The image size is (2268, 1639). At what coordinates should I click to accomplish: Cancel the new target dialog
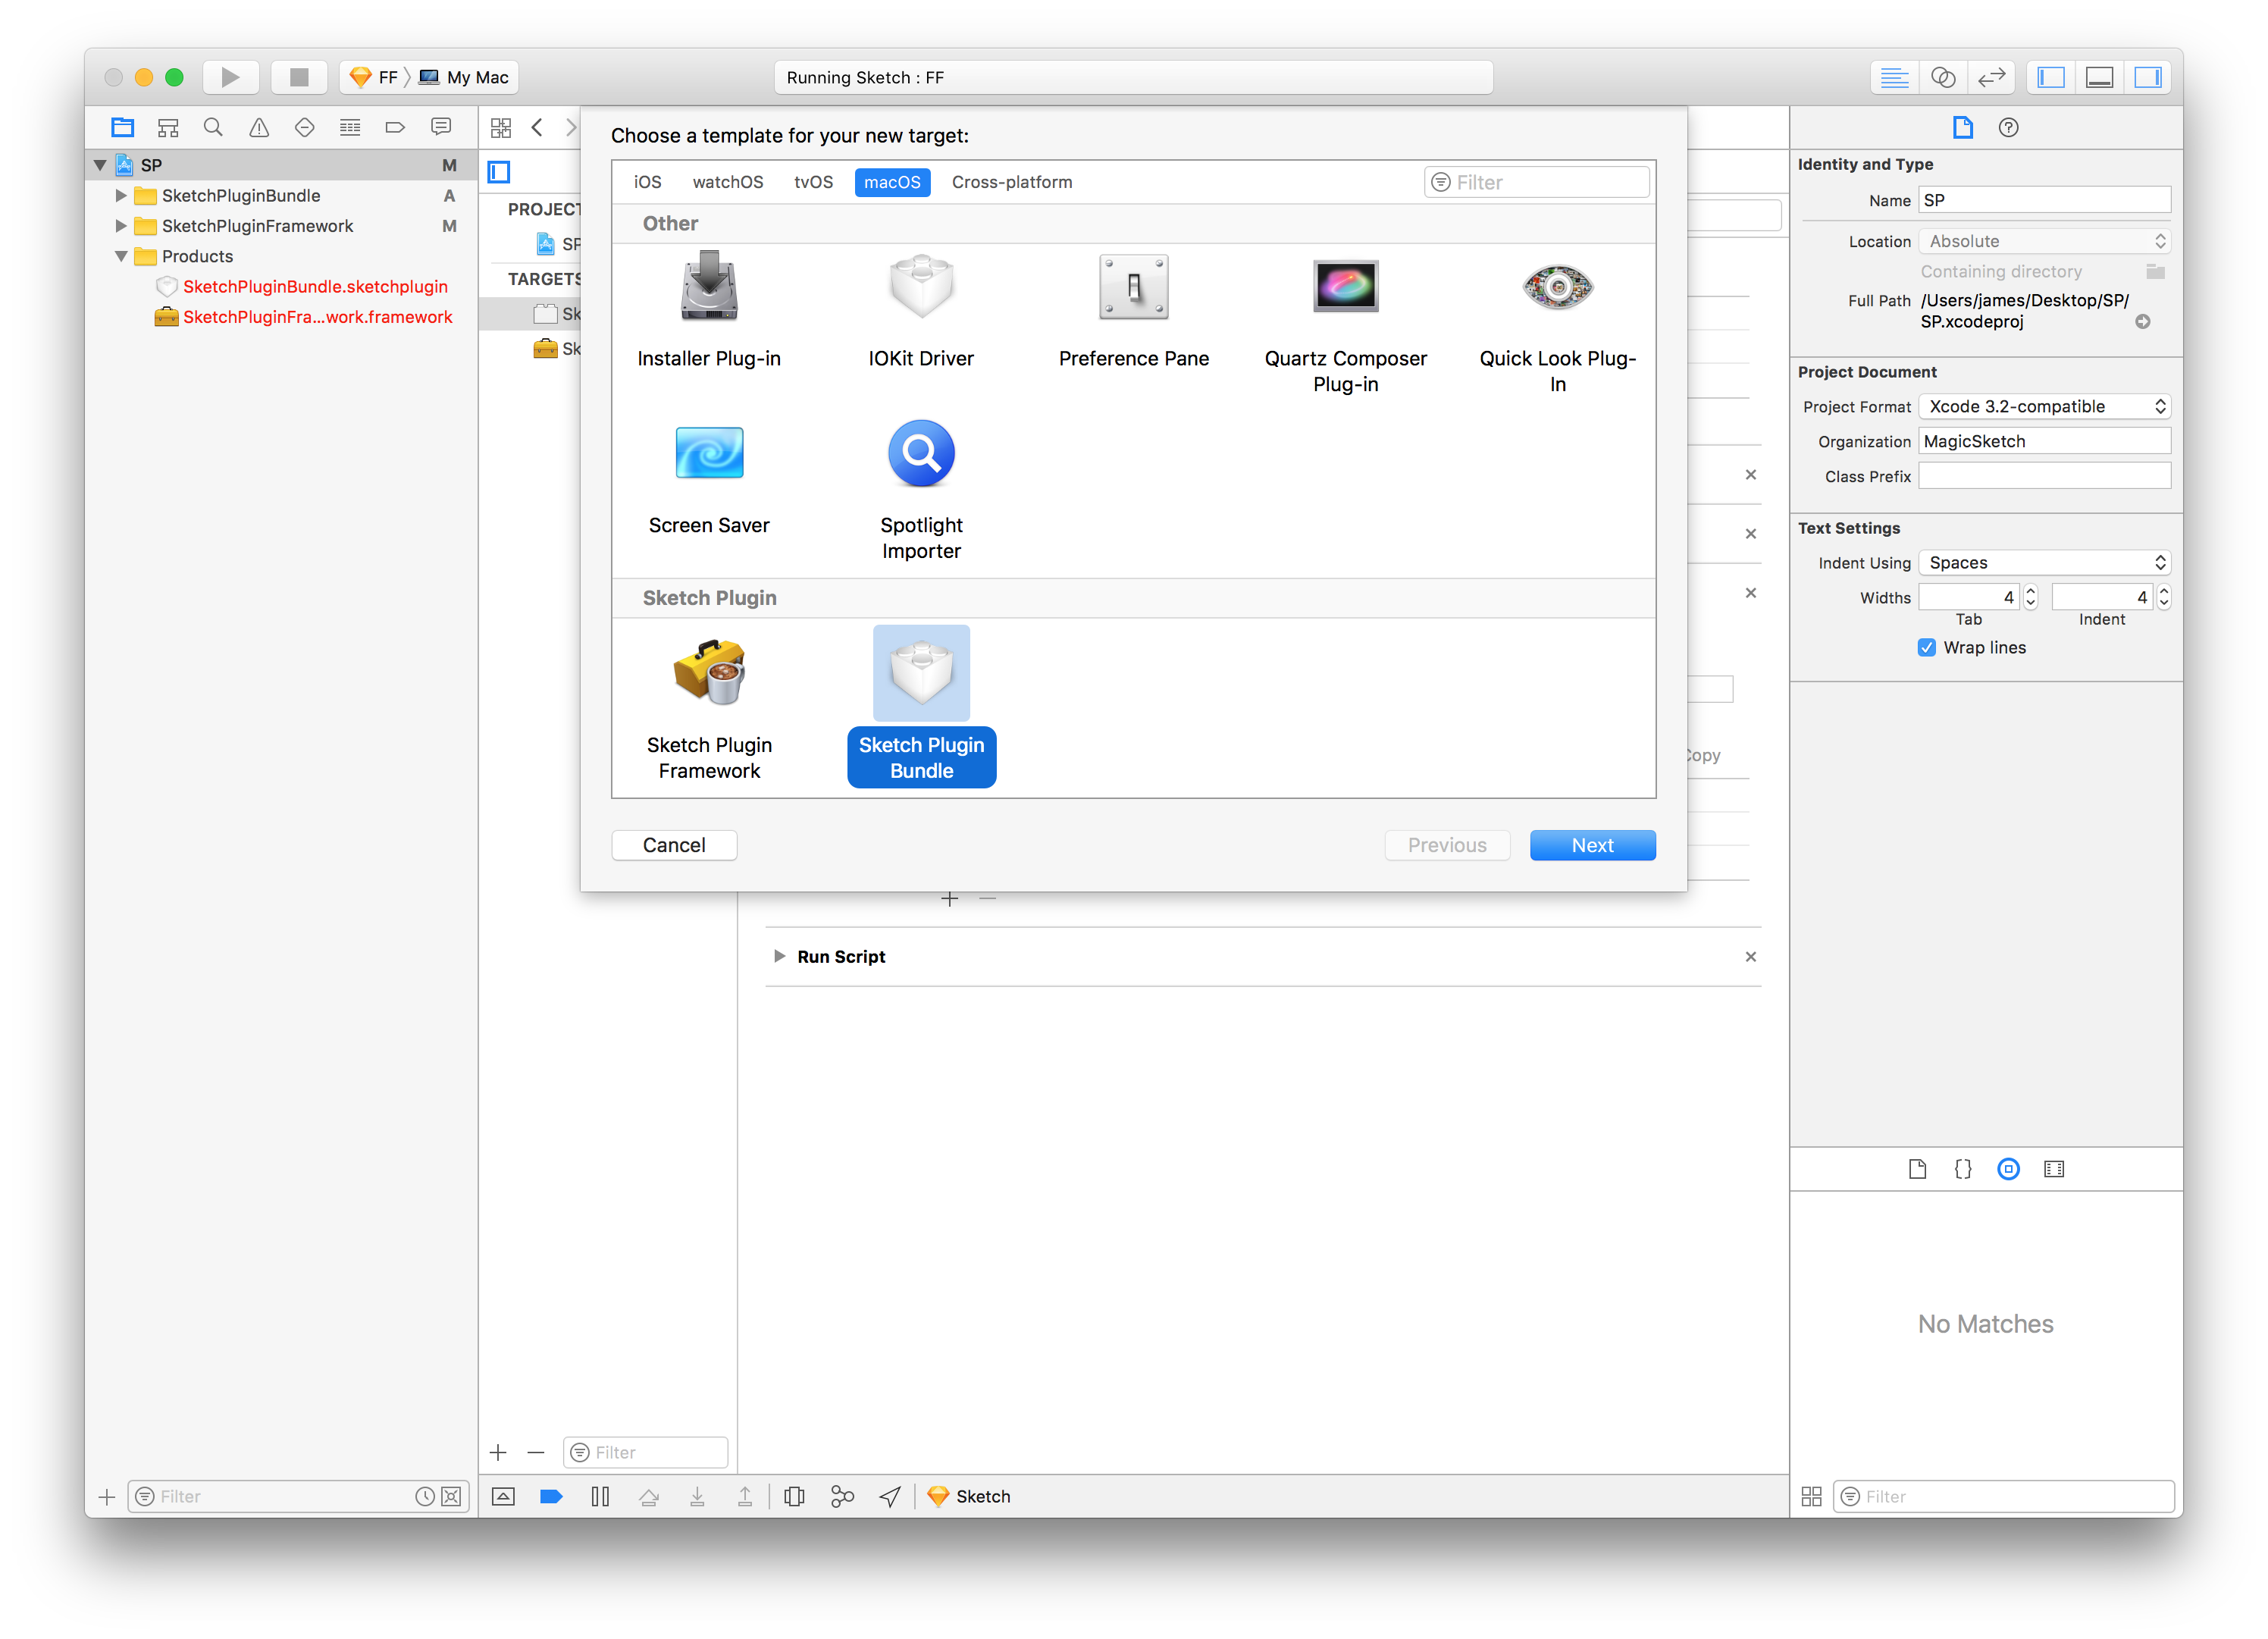click(674, 845)
